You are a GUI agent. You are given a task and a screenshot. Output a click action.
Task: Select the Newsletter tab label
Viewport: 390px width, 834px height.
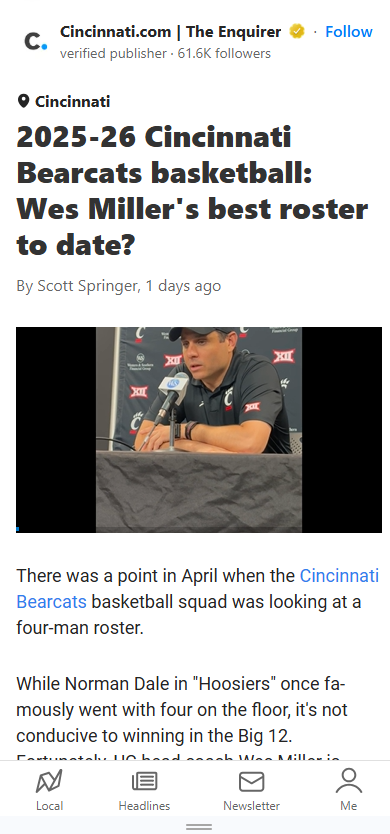252,806
